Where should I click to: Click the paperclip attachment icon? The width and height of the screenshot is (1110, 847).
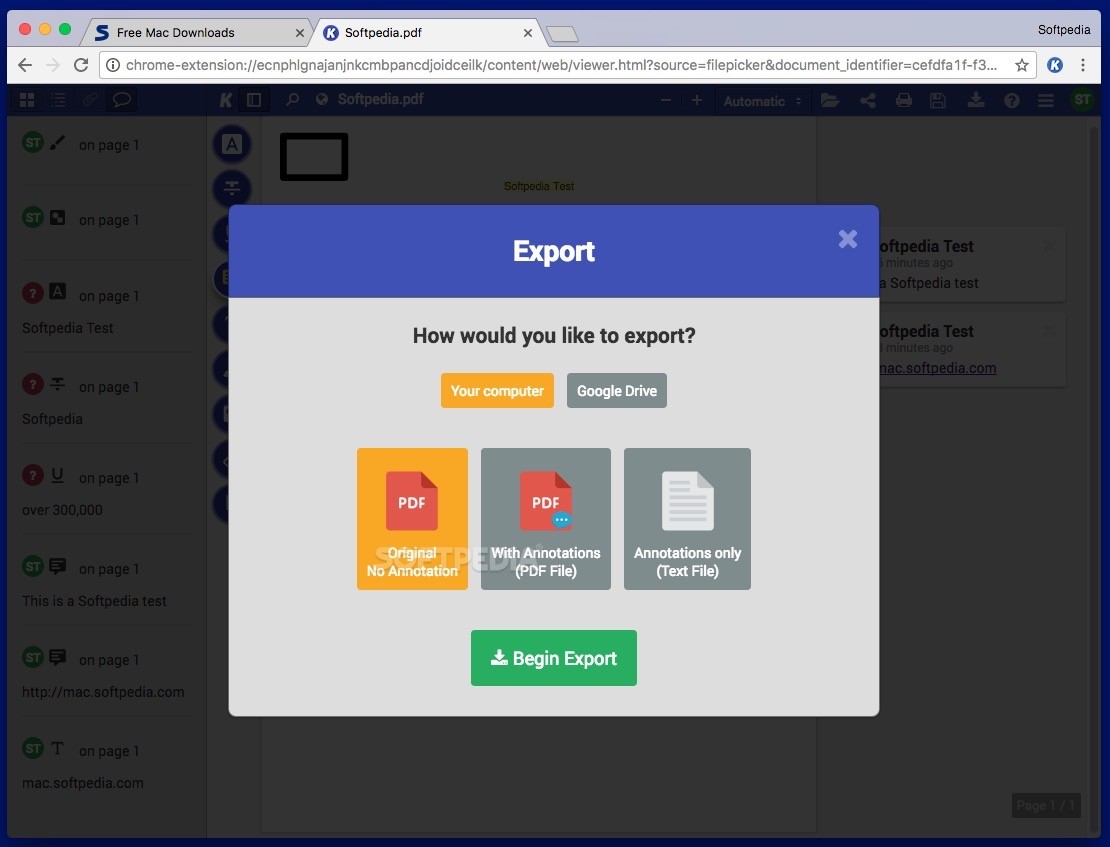[88, 100]
